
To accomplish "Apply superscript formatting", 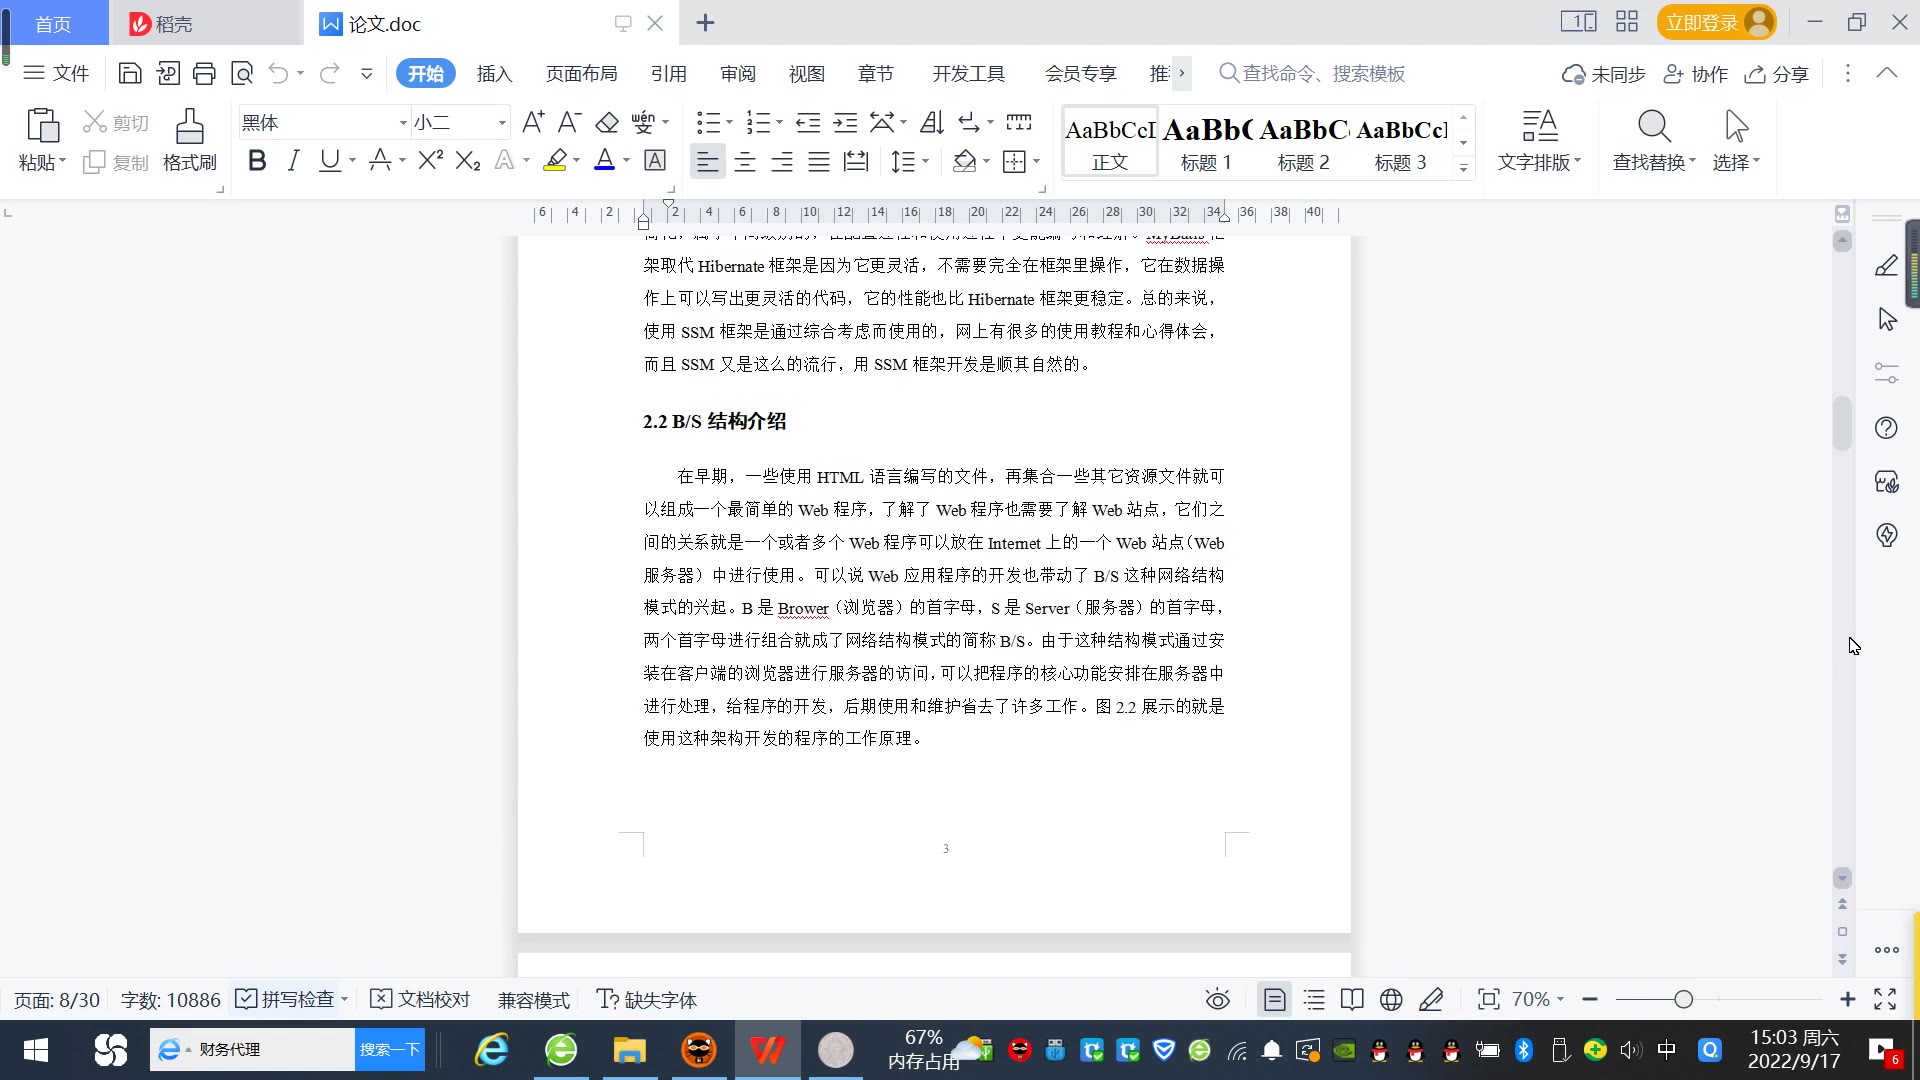I will click(x=430, y=160).
